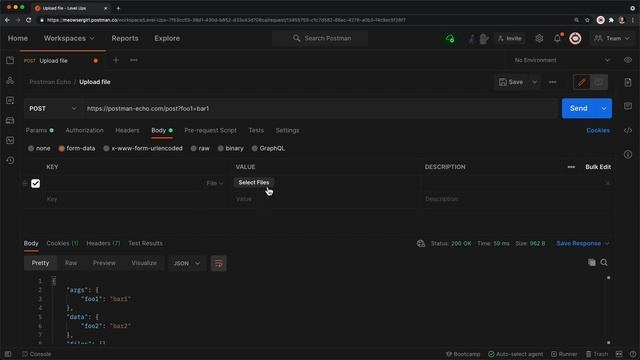
Task: Open the Environments sidebar icon
Action: (10, 100)
